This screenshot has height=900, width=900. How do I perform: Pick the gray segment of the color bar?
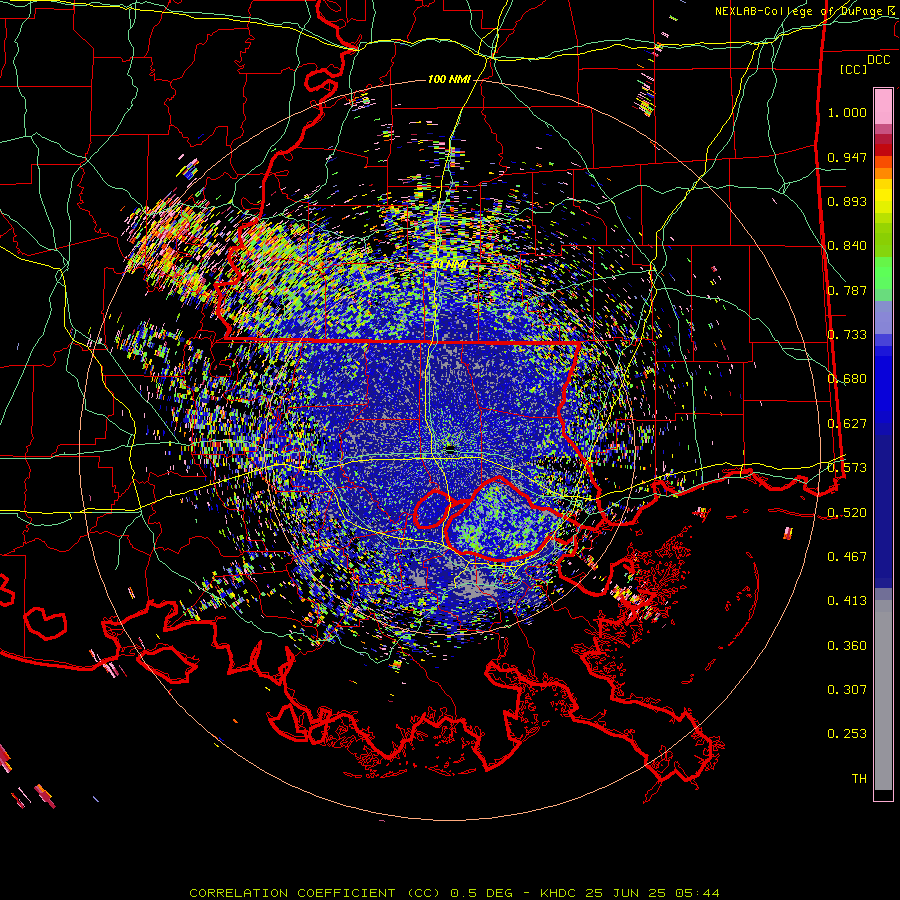tap(883, 695)
